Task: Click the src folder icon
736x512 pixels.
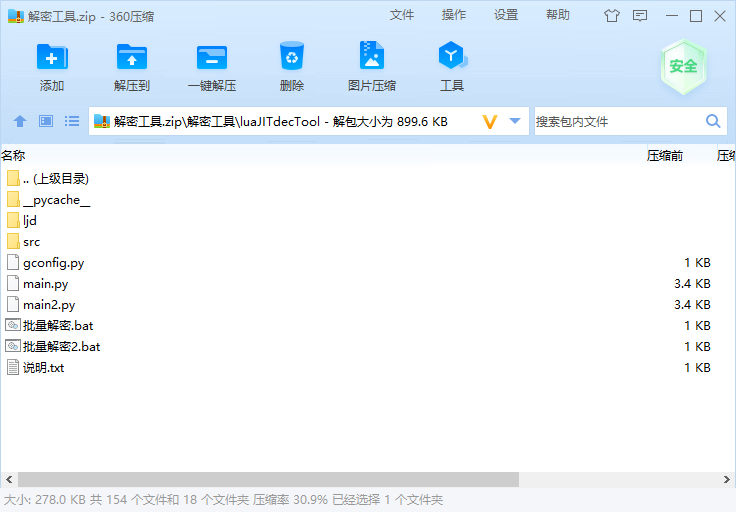Action: (13, 241)
